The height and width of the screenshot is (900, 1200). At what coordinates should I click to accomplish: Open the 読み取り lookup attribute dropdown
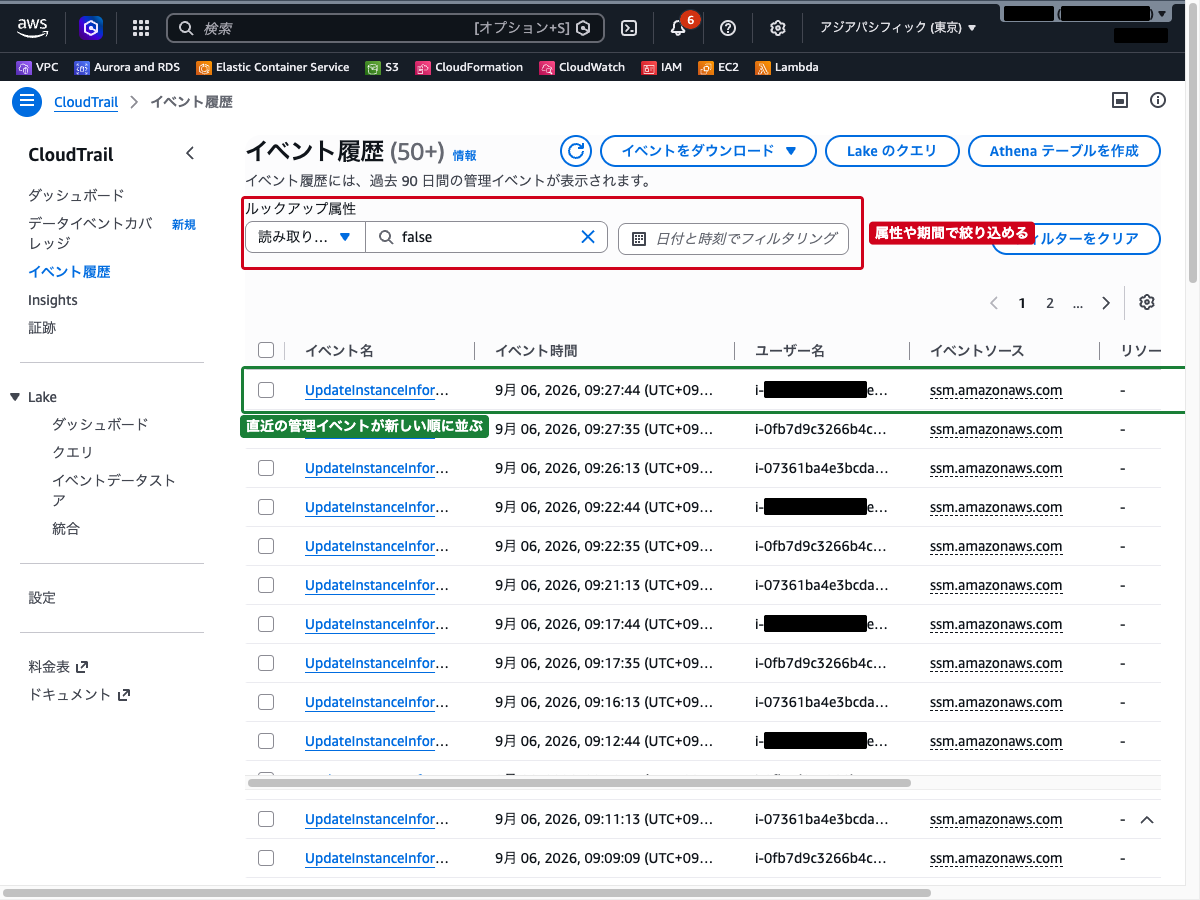(x=305, y=237)
